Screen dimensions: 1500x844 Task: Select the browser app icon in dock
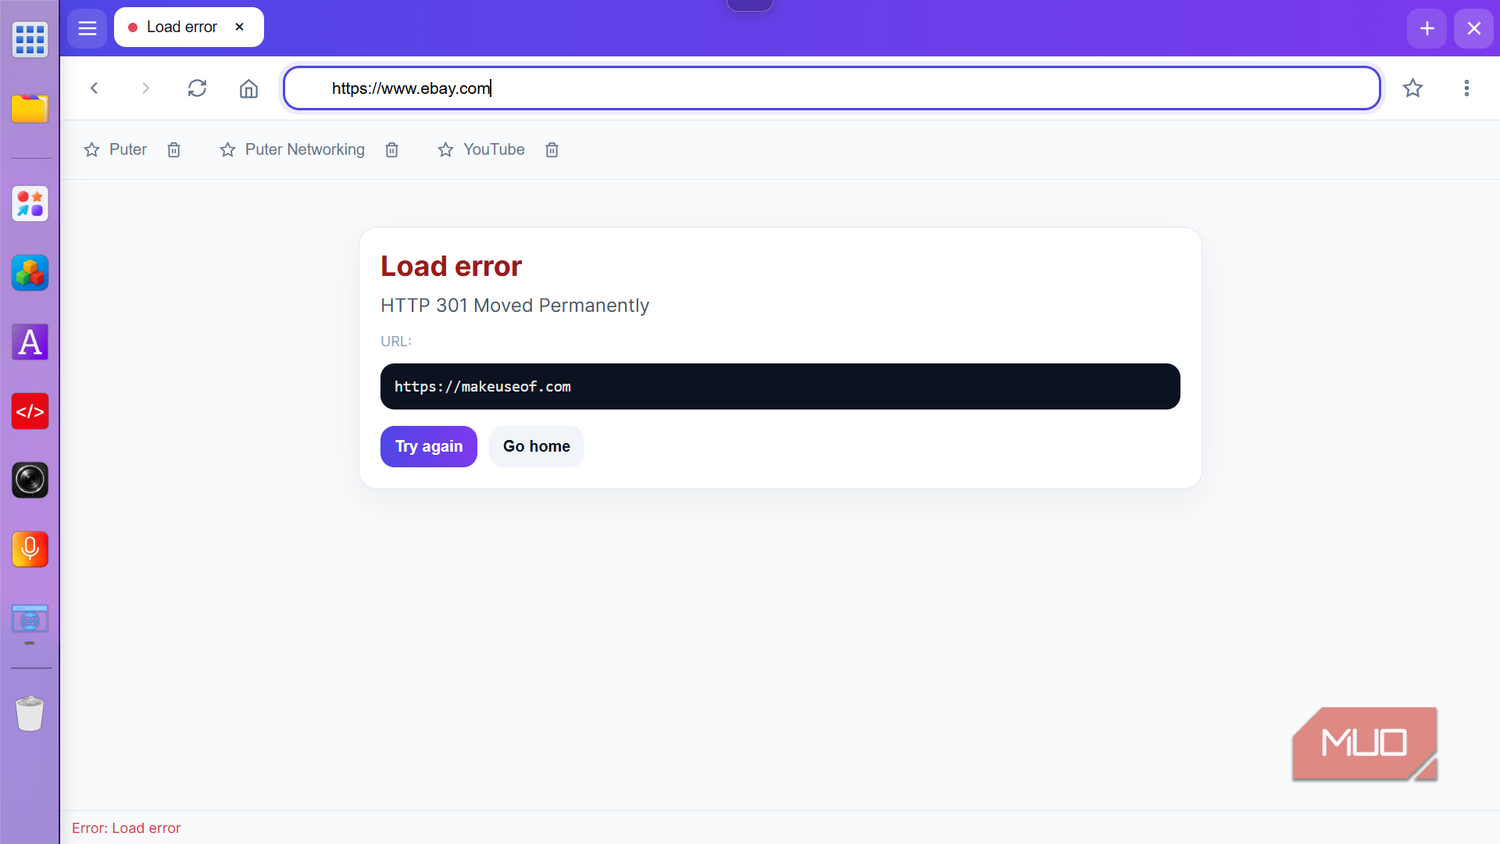(30, 619)
